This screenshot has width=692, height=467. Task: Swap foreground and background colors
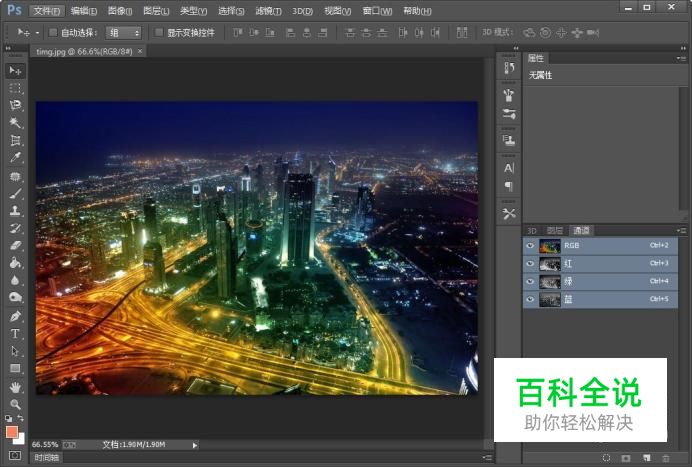[20, 418]
